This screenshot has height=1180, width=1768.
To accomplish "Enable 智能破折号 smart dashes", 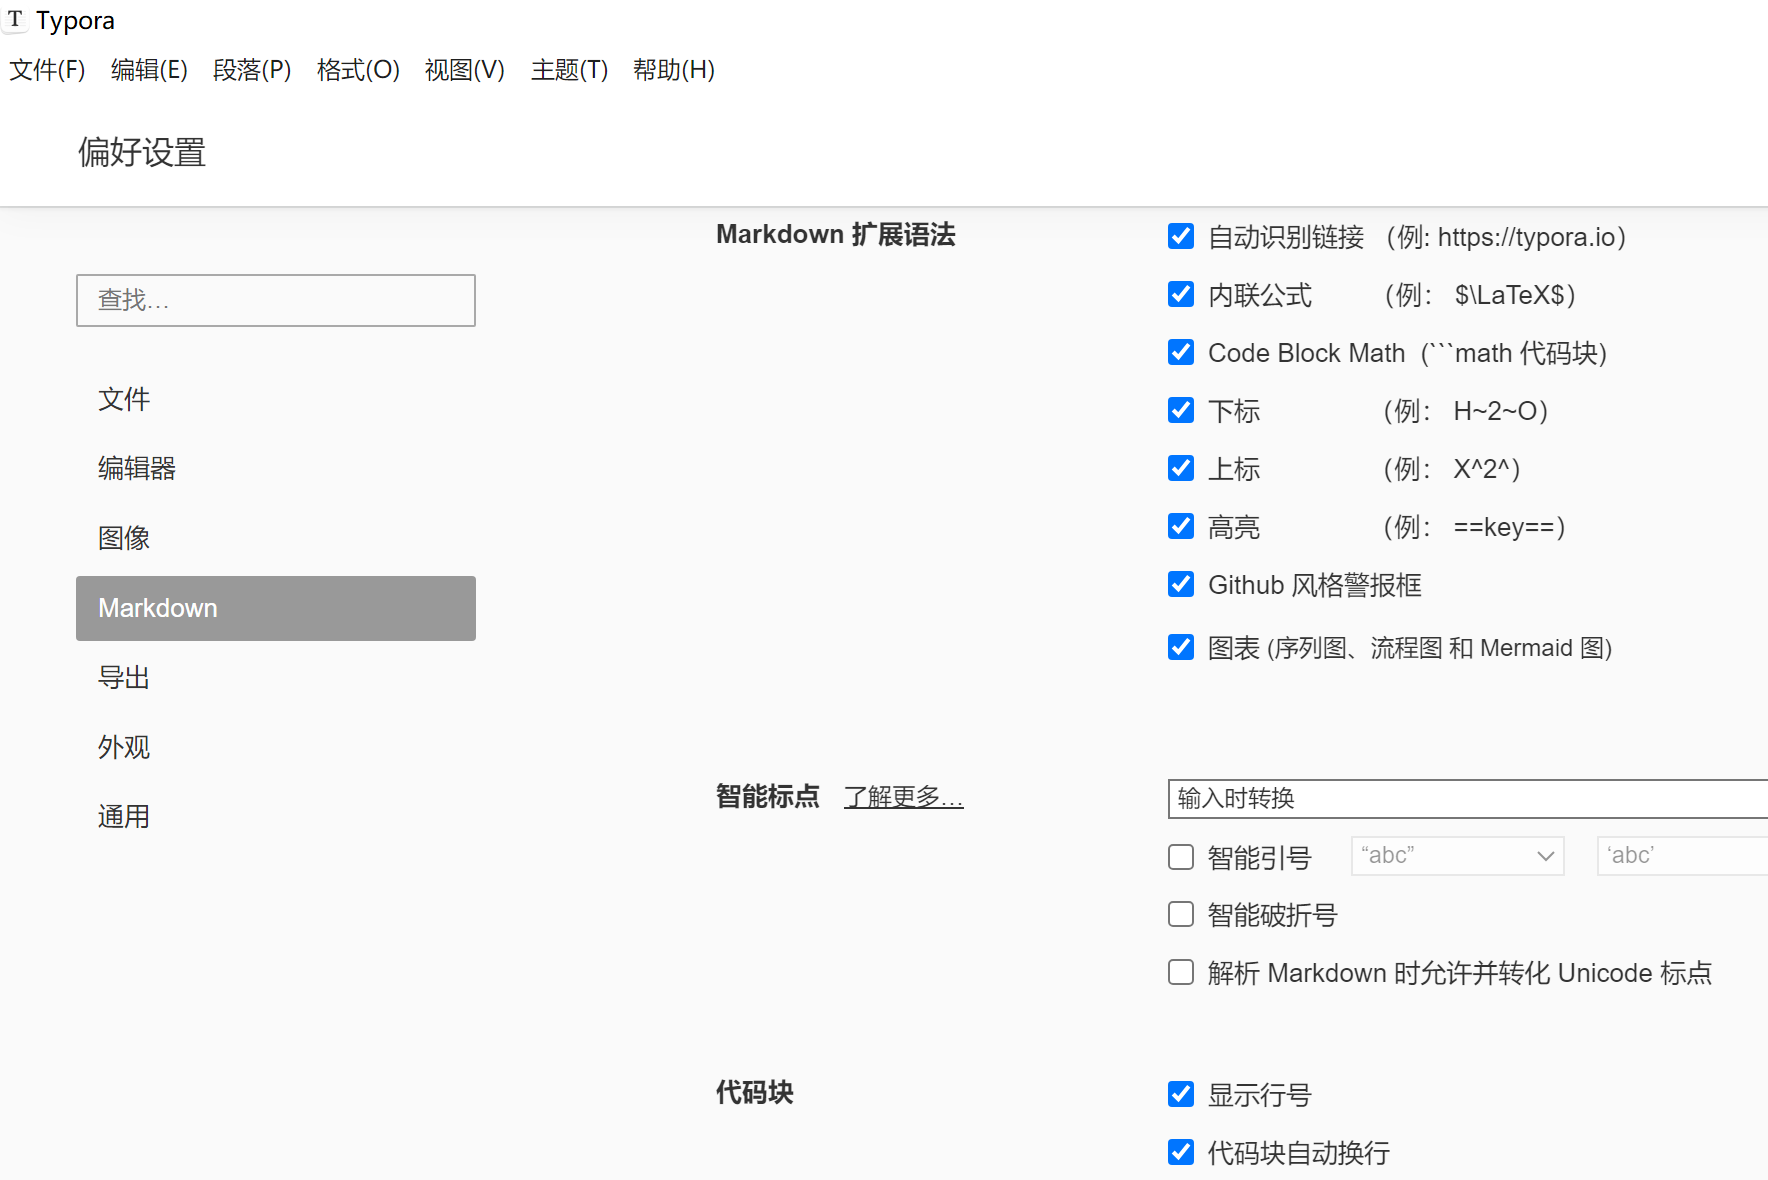I will coord(1181,914).
